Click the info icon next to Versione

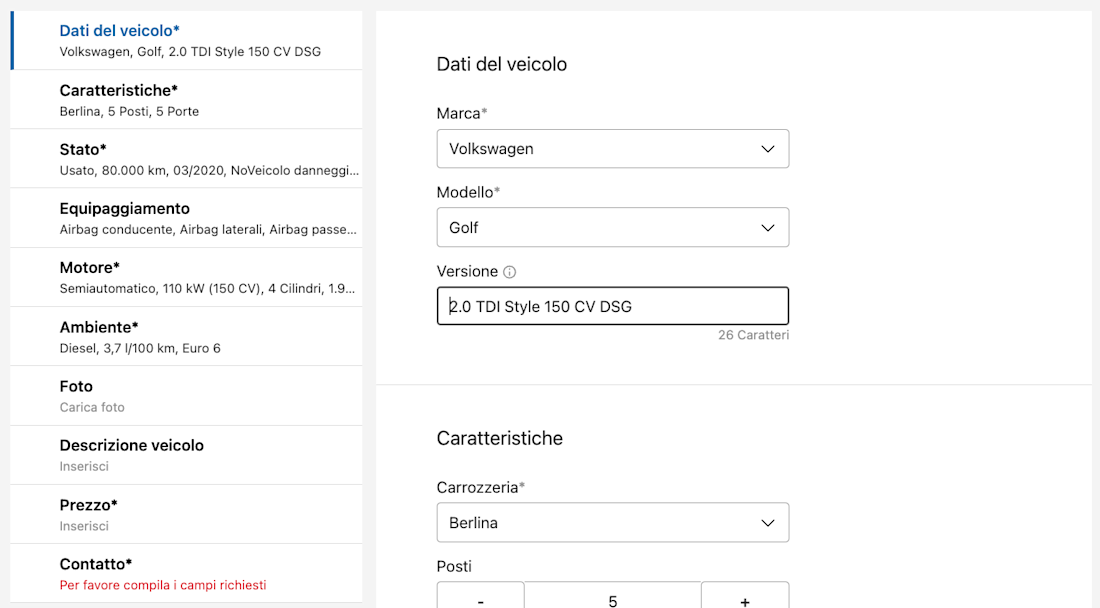(510, 272)
